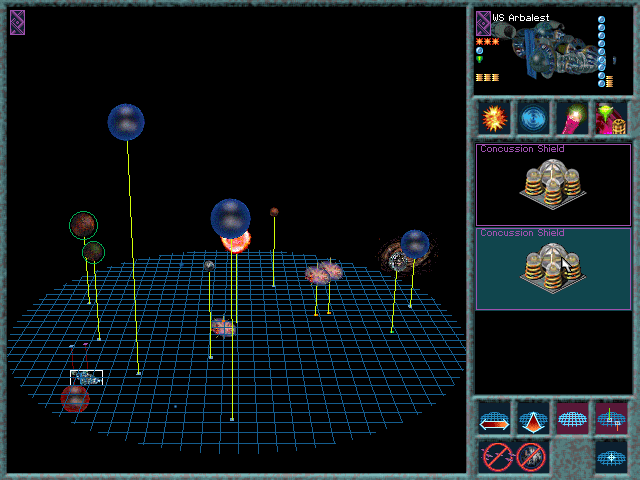Select the red shielded planet below the ship
Screen dimensions: 640x480
point(75,398)
